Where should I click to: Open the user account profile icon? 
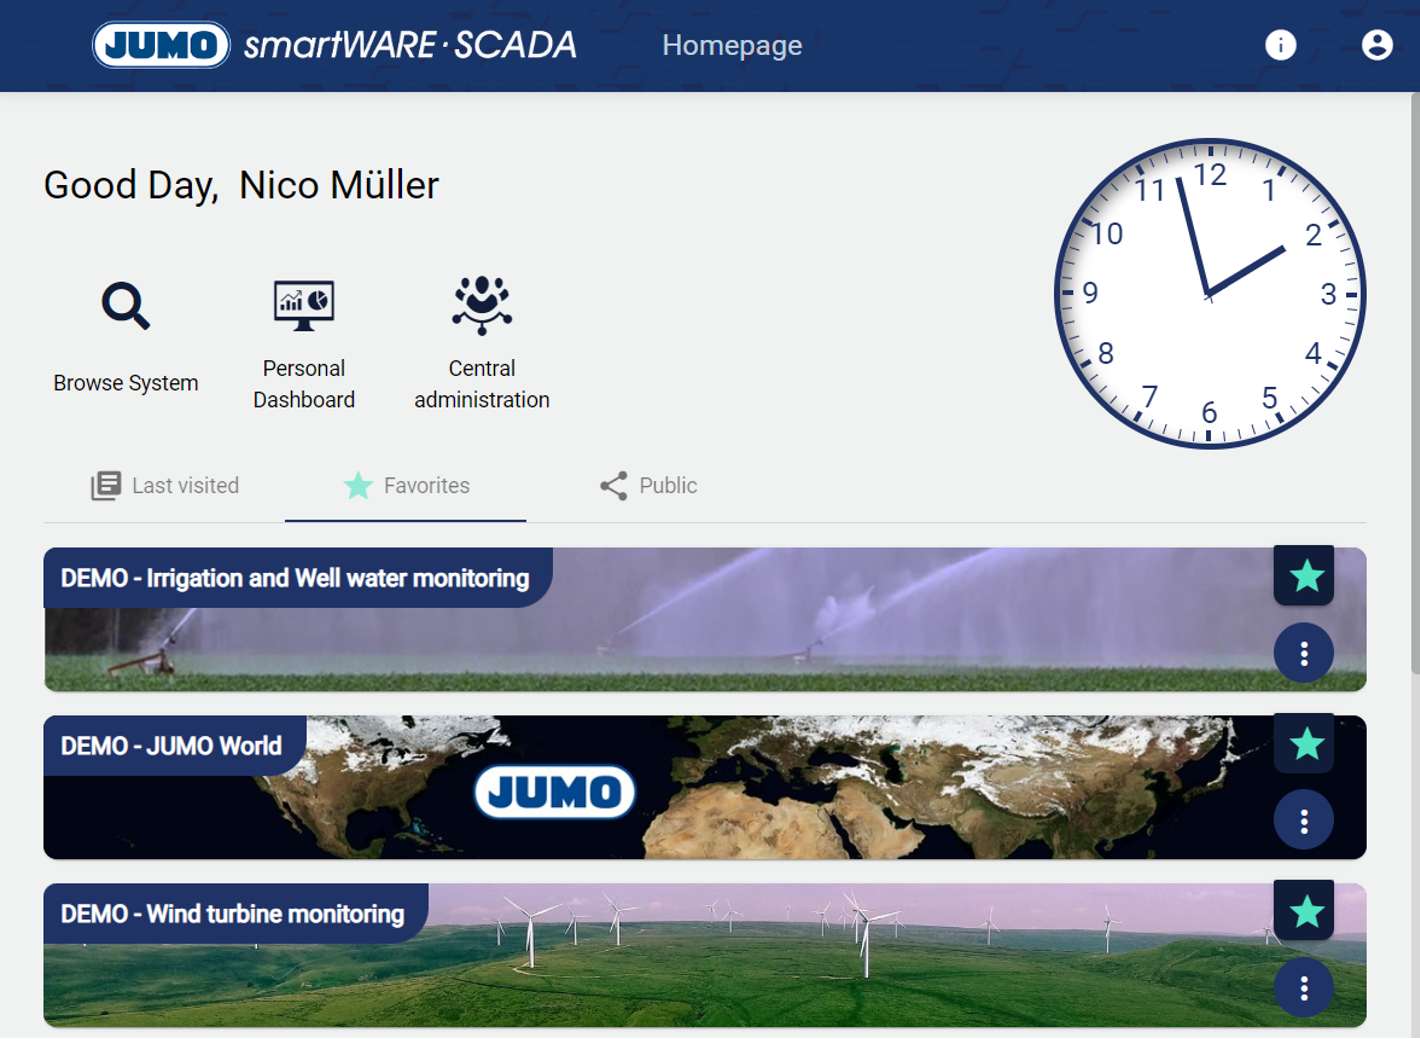click(x=1376, y=45)
